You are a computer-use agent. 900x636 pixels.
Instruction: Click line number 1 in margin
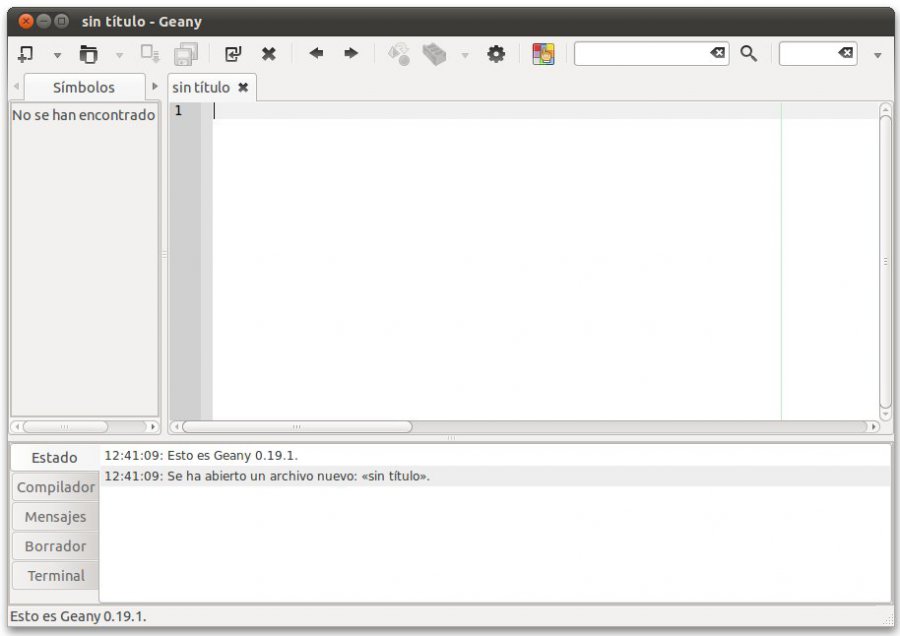click(x=179, y=110)
